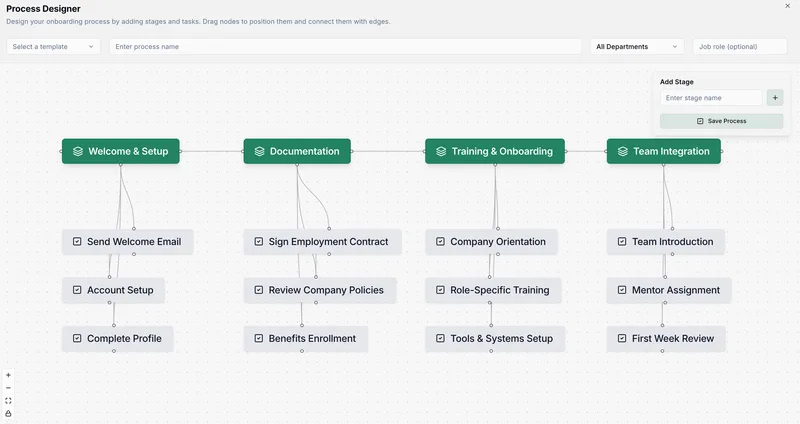Select the Account Setup task

pos(113,290)
